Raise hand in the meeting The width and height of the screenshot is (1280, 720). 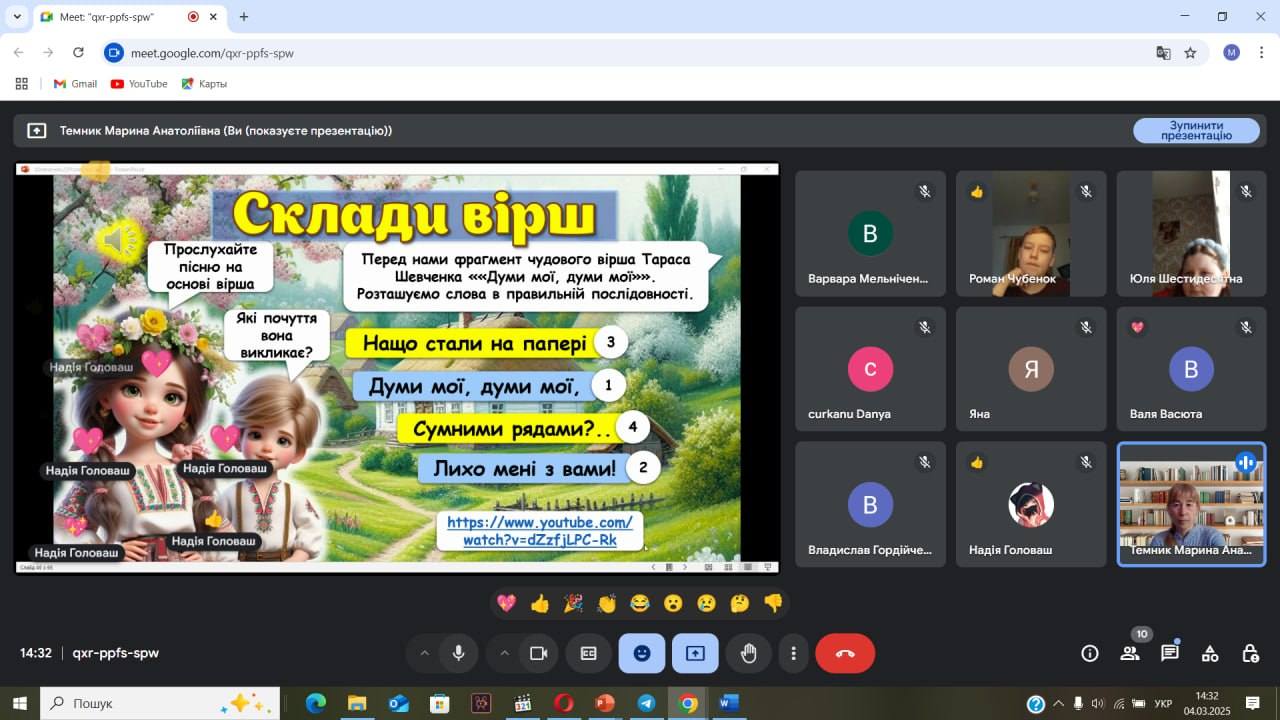point(748,653)
